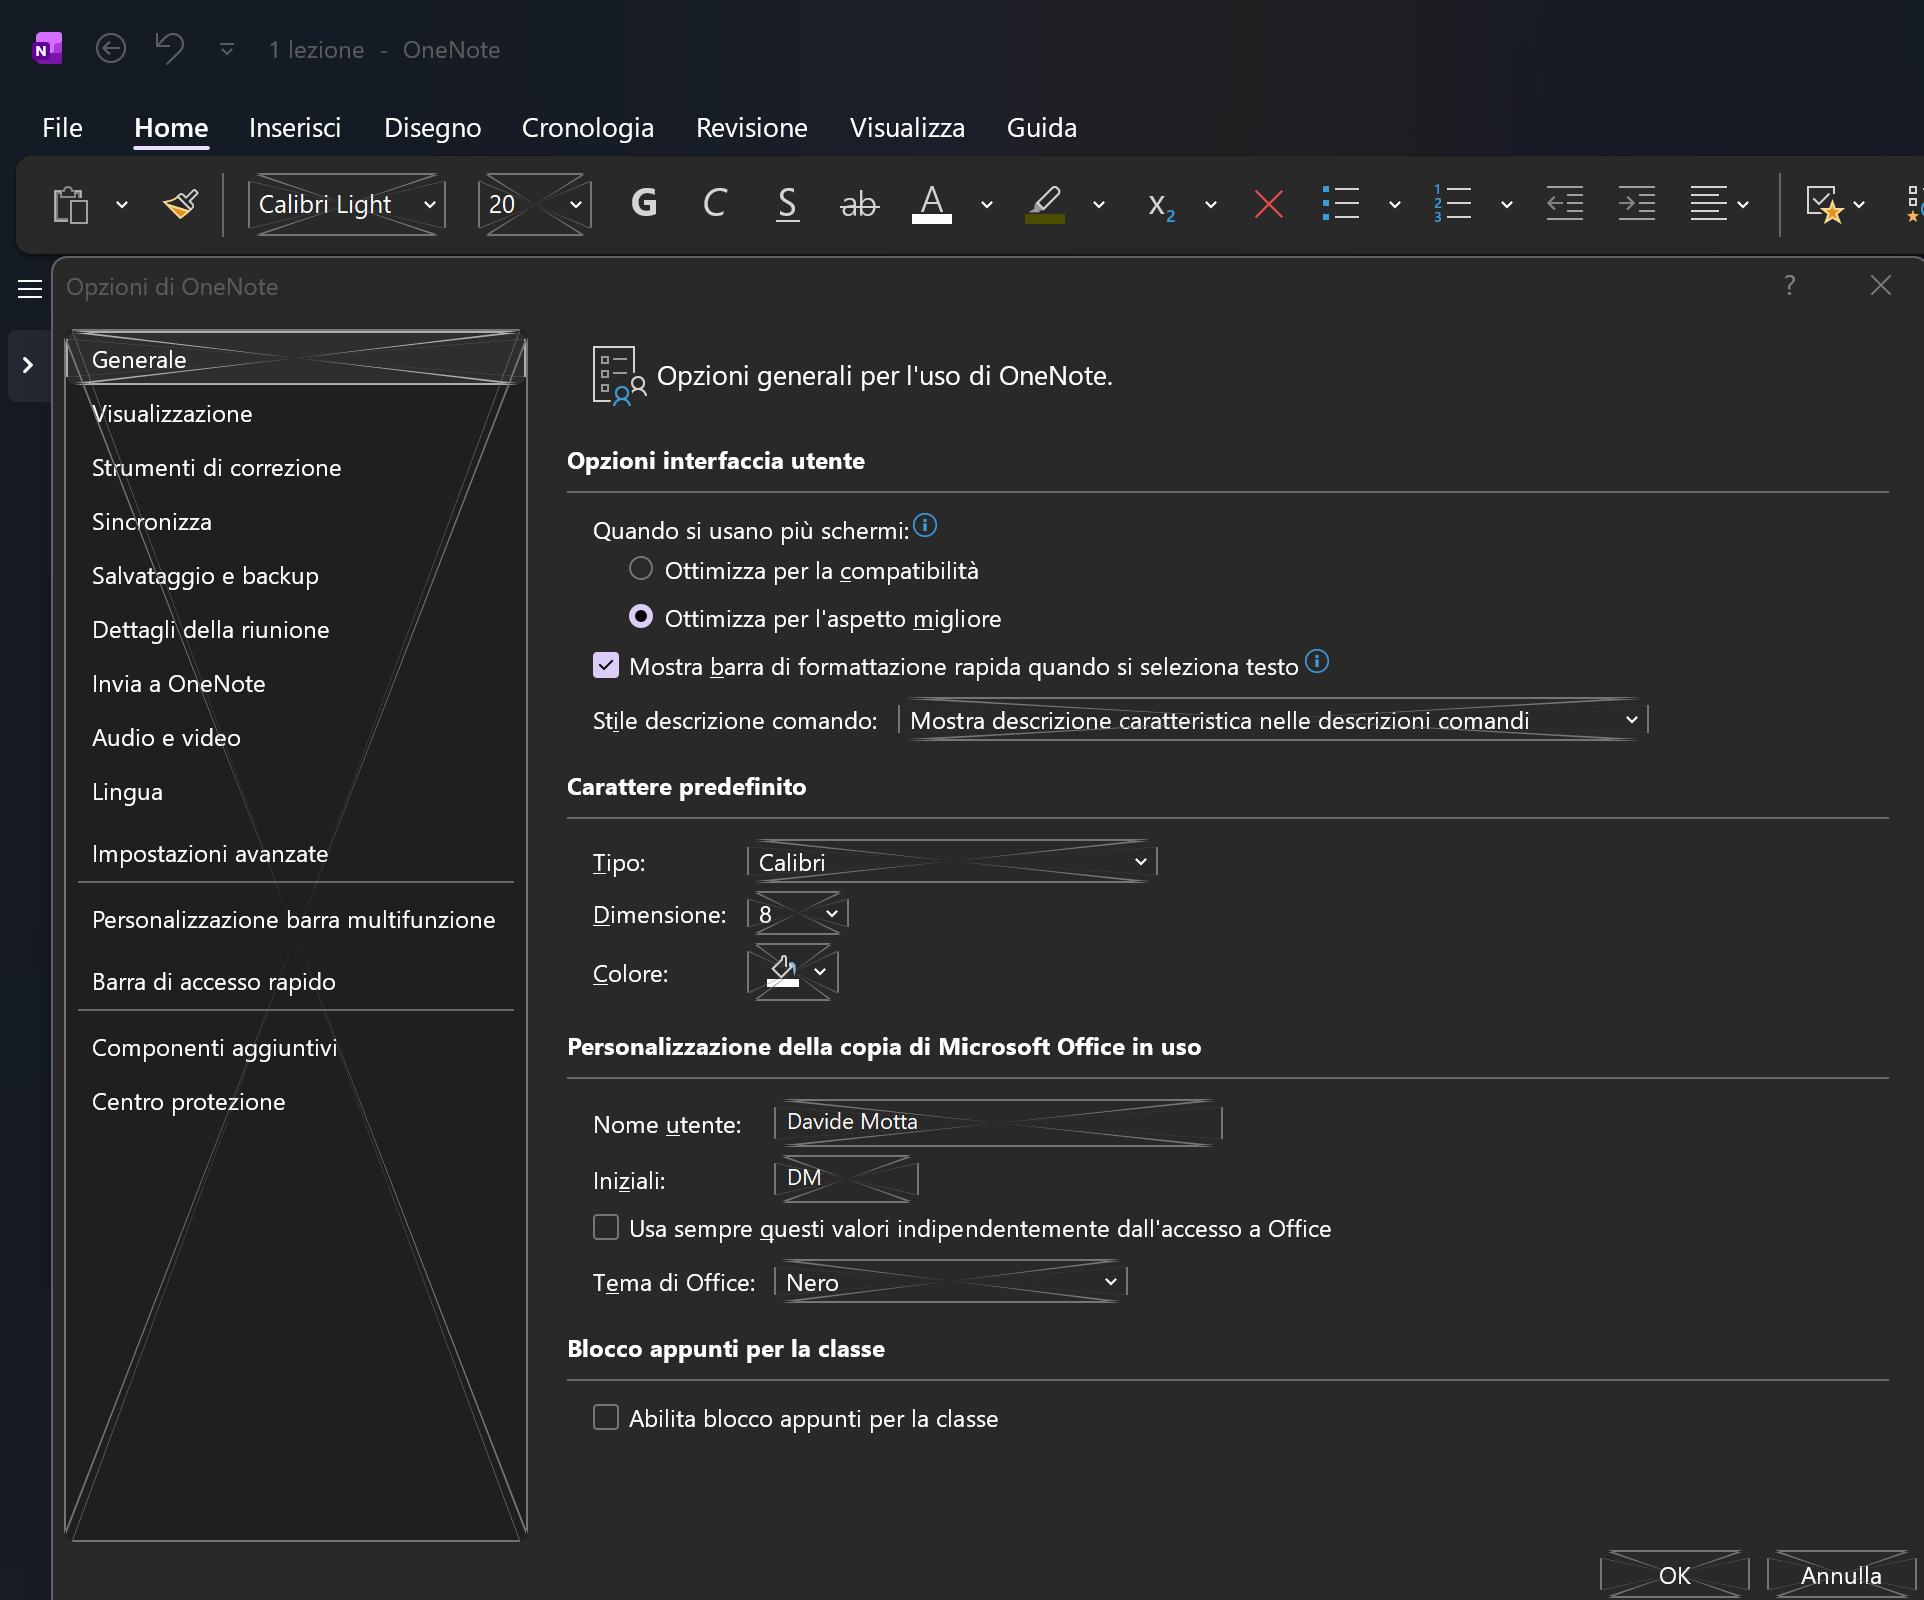The image size is (1924, 1600).
Task: Open the Tipo font dropdown showing Calibri
Action: pyautogui.click(x=952, y=862)
